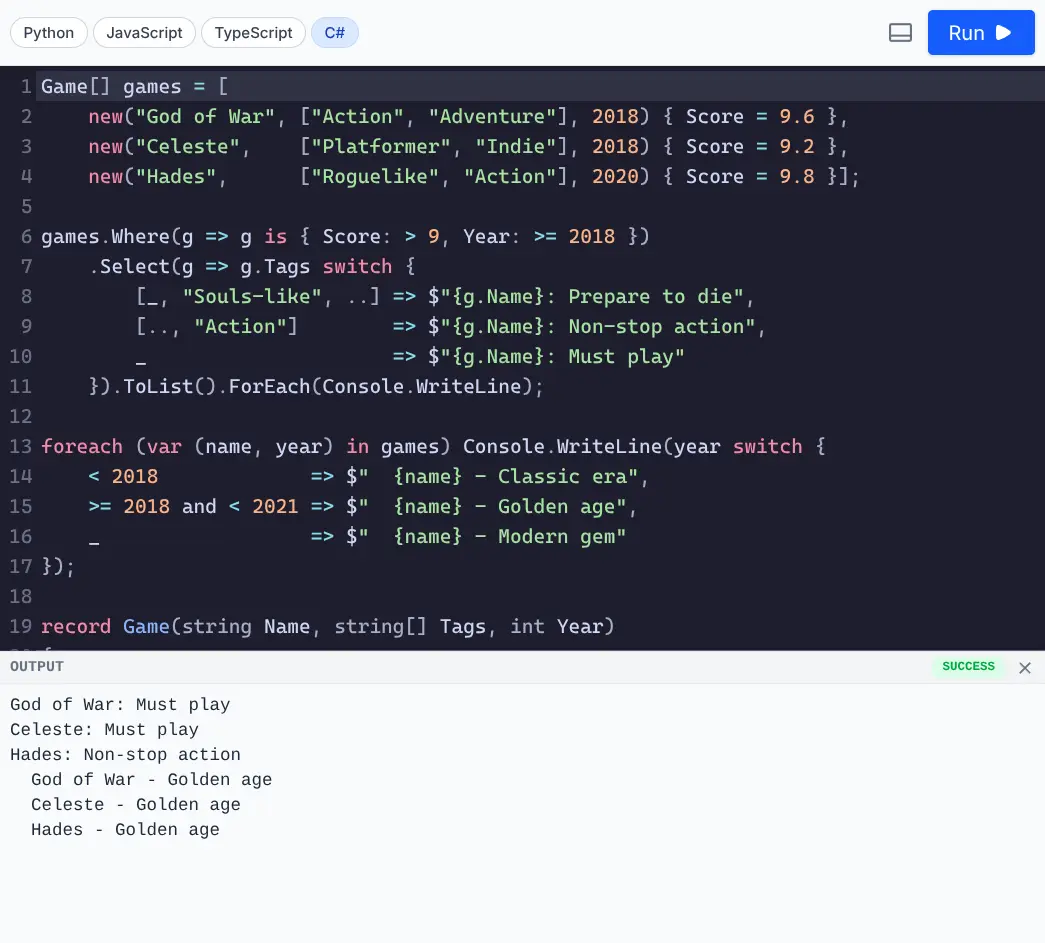Toggle the output panel icon beside Run
Screen dimensions: 1045x943
[900, 32]
